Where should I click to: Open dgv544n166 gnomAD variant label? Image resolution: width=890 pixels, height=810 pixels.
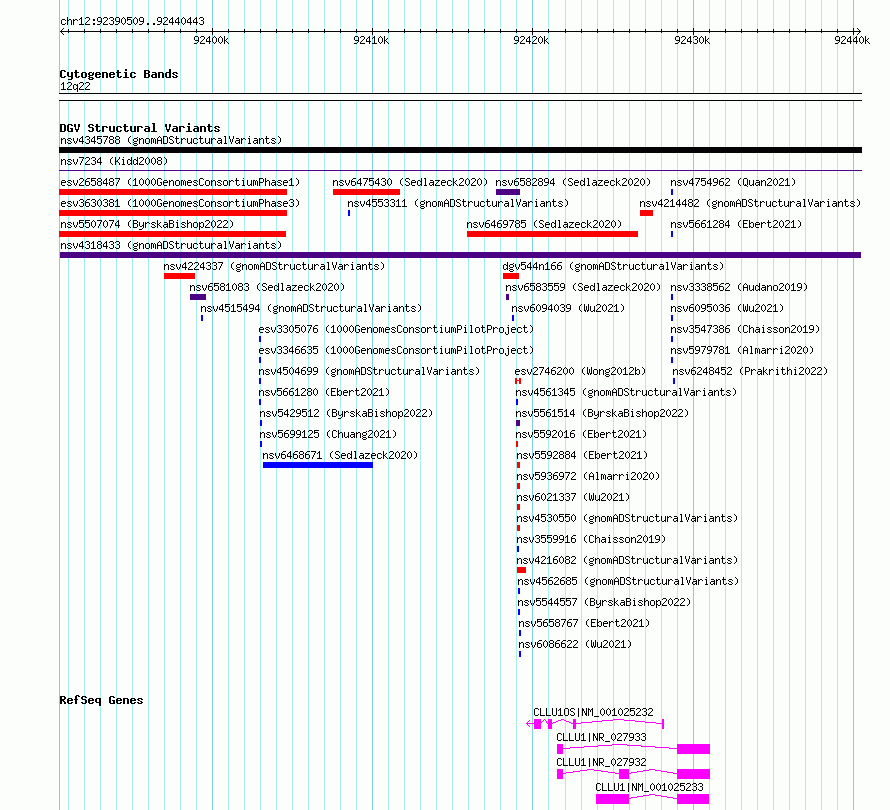(x=614, y=266)
